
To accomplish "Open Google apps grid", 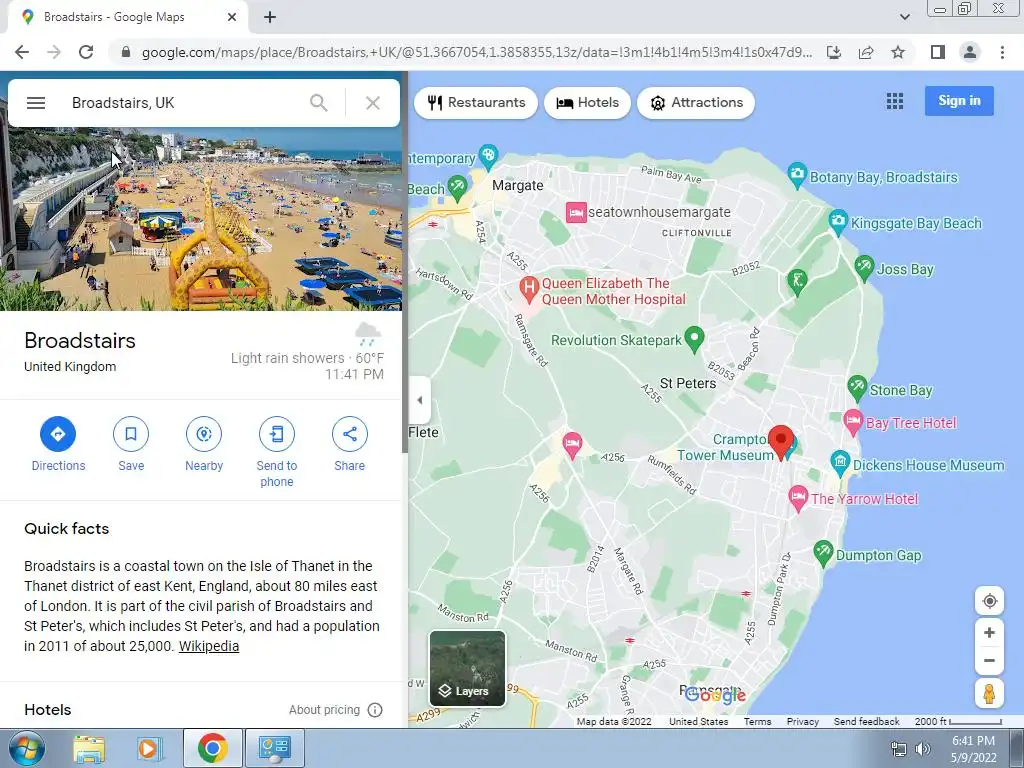I will click(x=895, y=101).
